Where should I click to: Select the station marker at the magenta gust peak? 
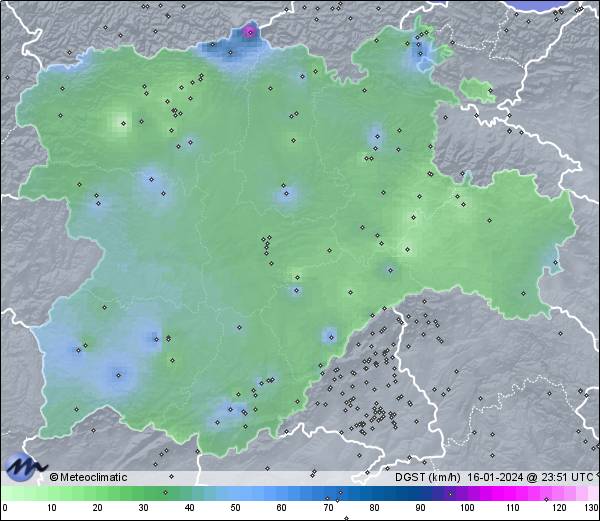point(250,32)
